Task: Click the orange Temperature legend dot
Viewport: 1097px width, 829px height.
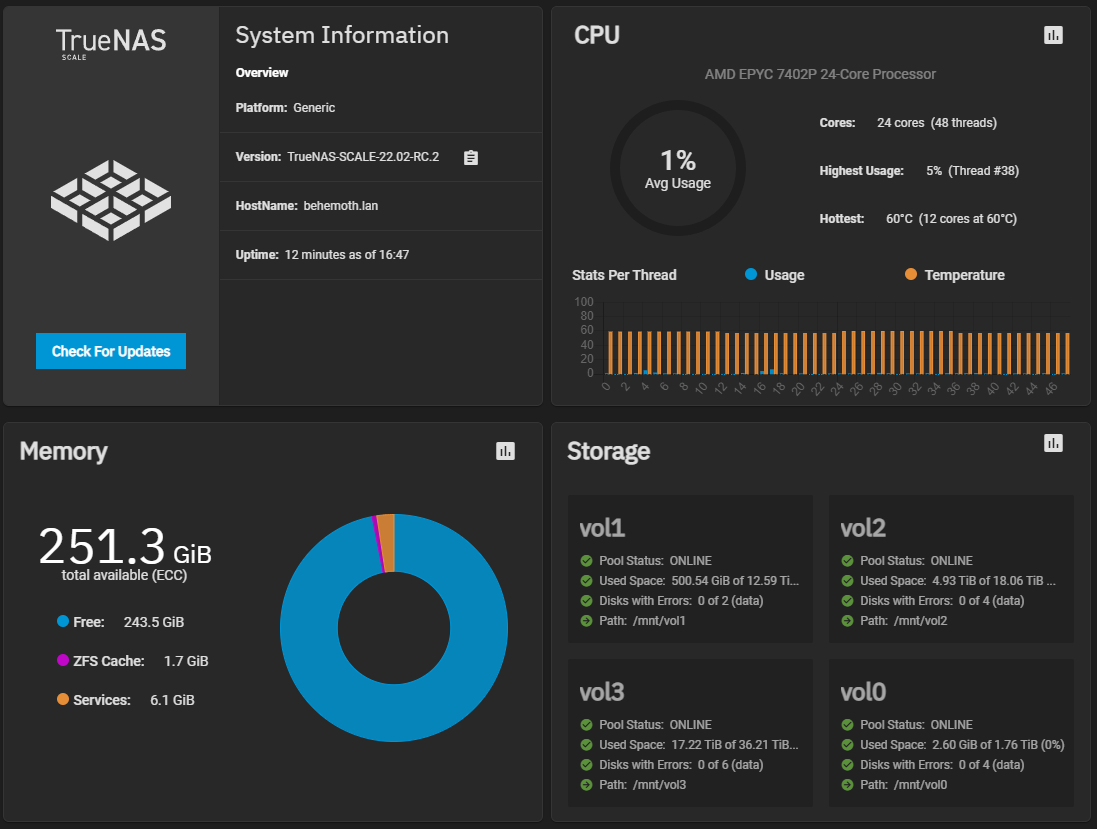Action: tap(910, 274)
